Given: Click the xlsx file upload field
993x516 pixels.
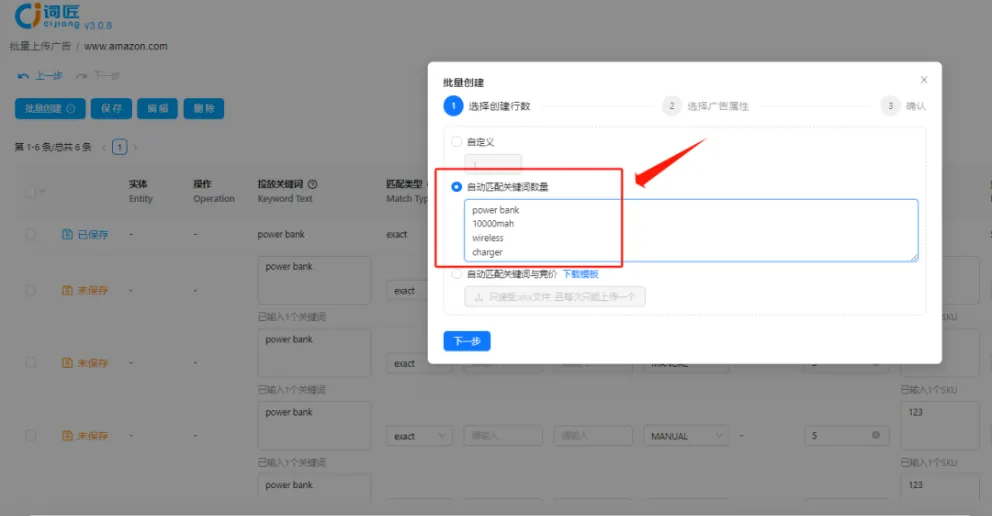Looking at the screenshot, I should [555, 297].
